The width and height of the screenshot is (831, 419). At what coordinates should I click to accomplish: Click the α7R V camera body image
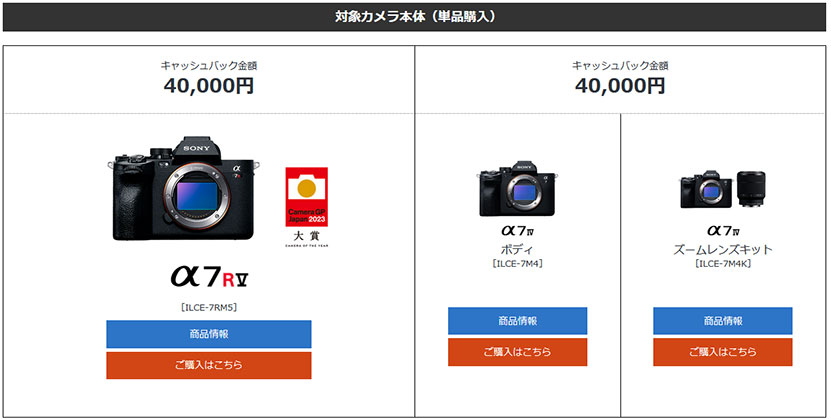pyautogui.click(x=184, y=189)
